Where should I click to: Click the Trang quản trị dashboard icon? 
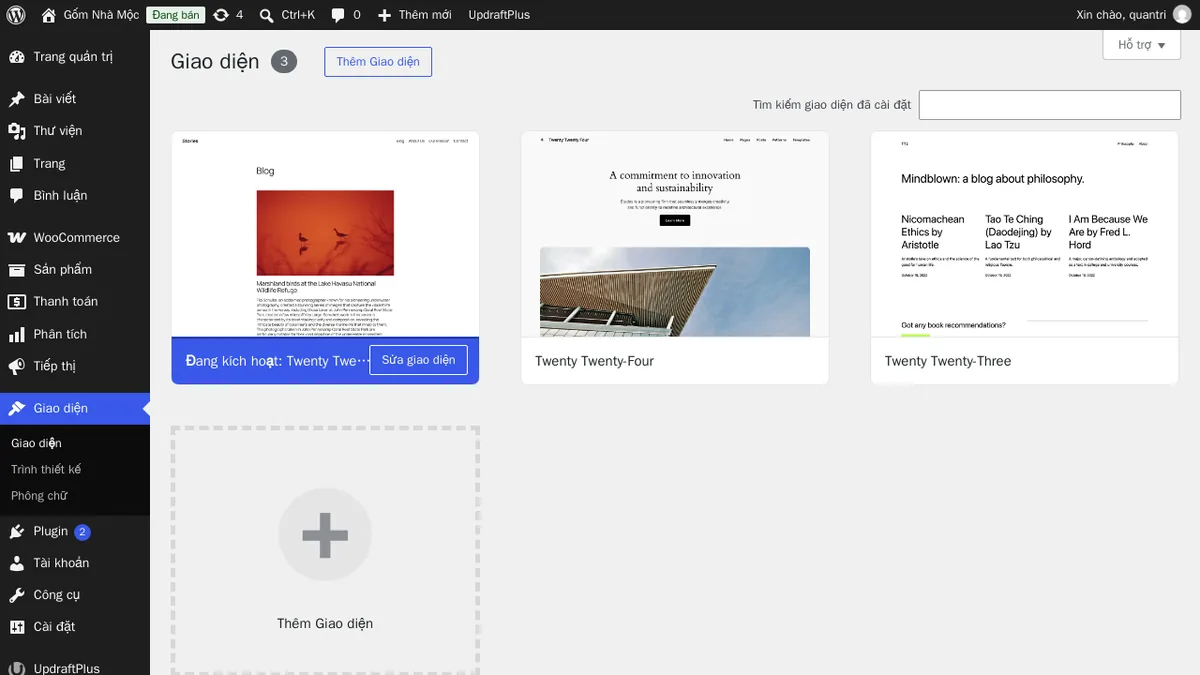17,57
